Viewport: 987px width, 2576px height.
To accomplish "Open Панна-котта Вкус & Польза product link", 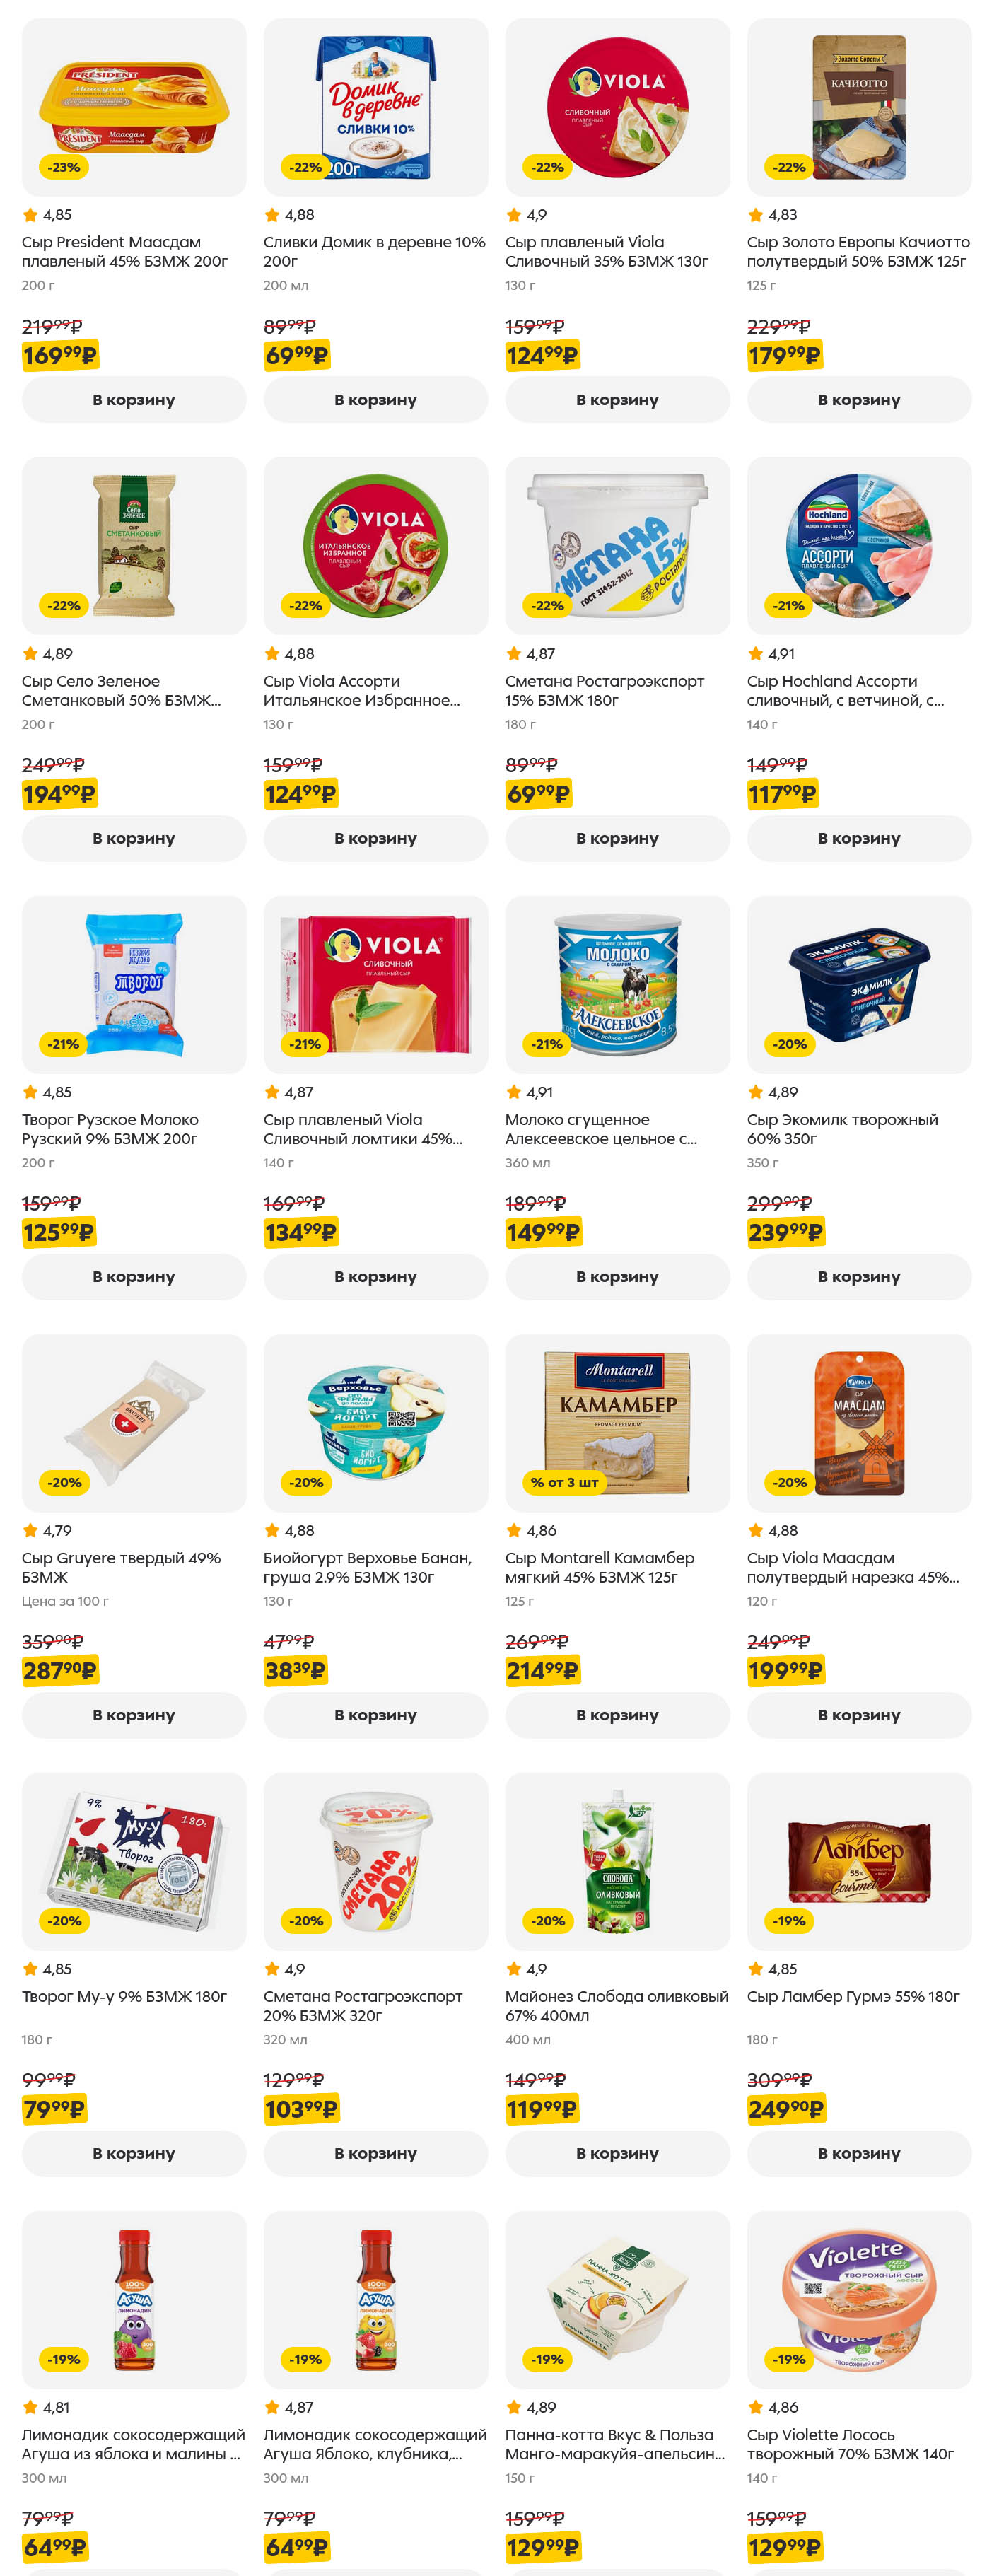I will (614, 2443).
